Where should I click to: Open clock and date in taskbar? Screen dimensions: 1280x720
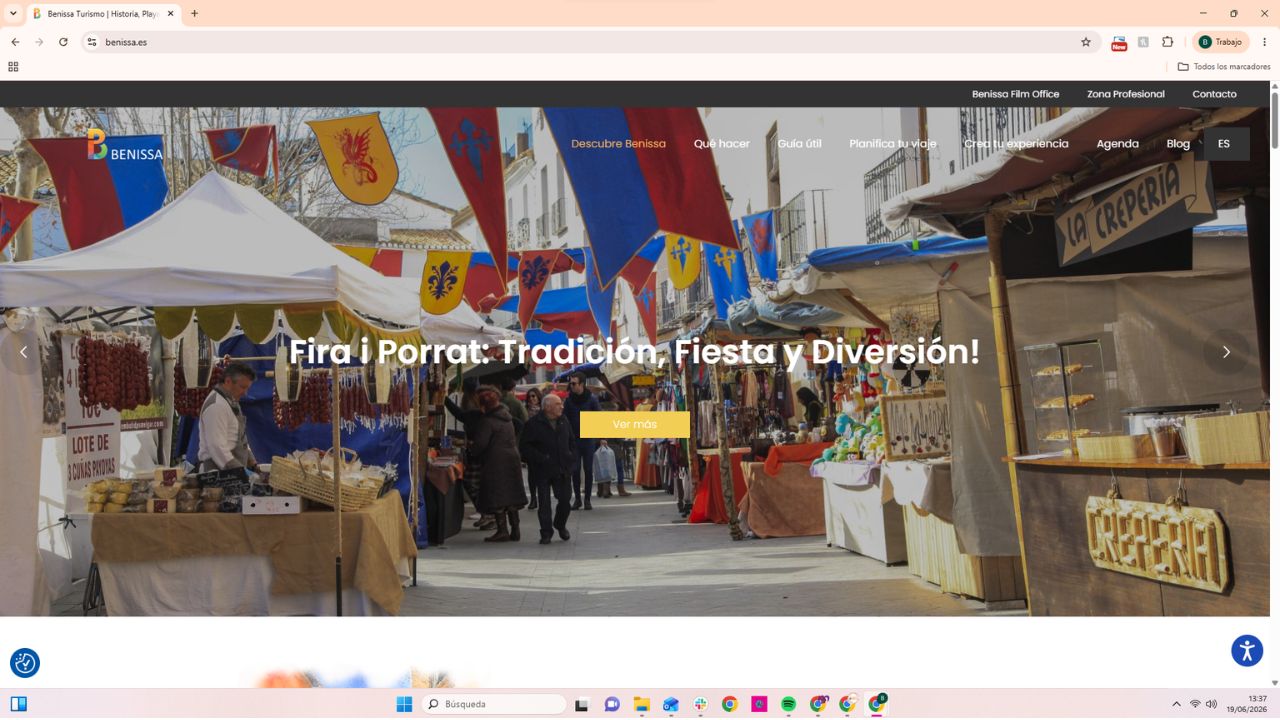[x=1247, y=704]
